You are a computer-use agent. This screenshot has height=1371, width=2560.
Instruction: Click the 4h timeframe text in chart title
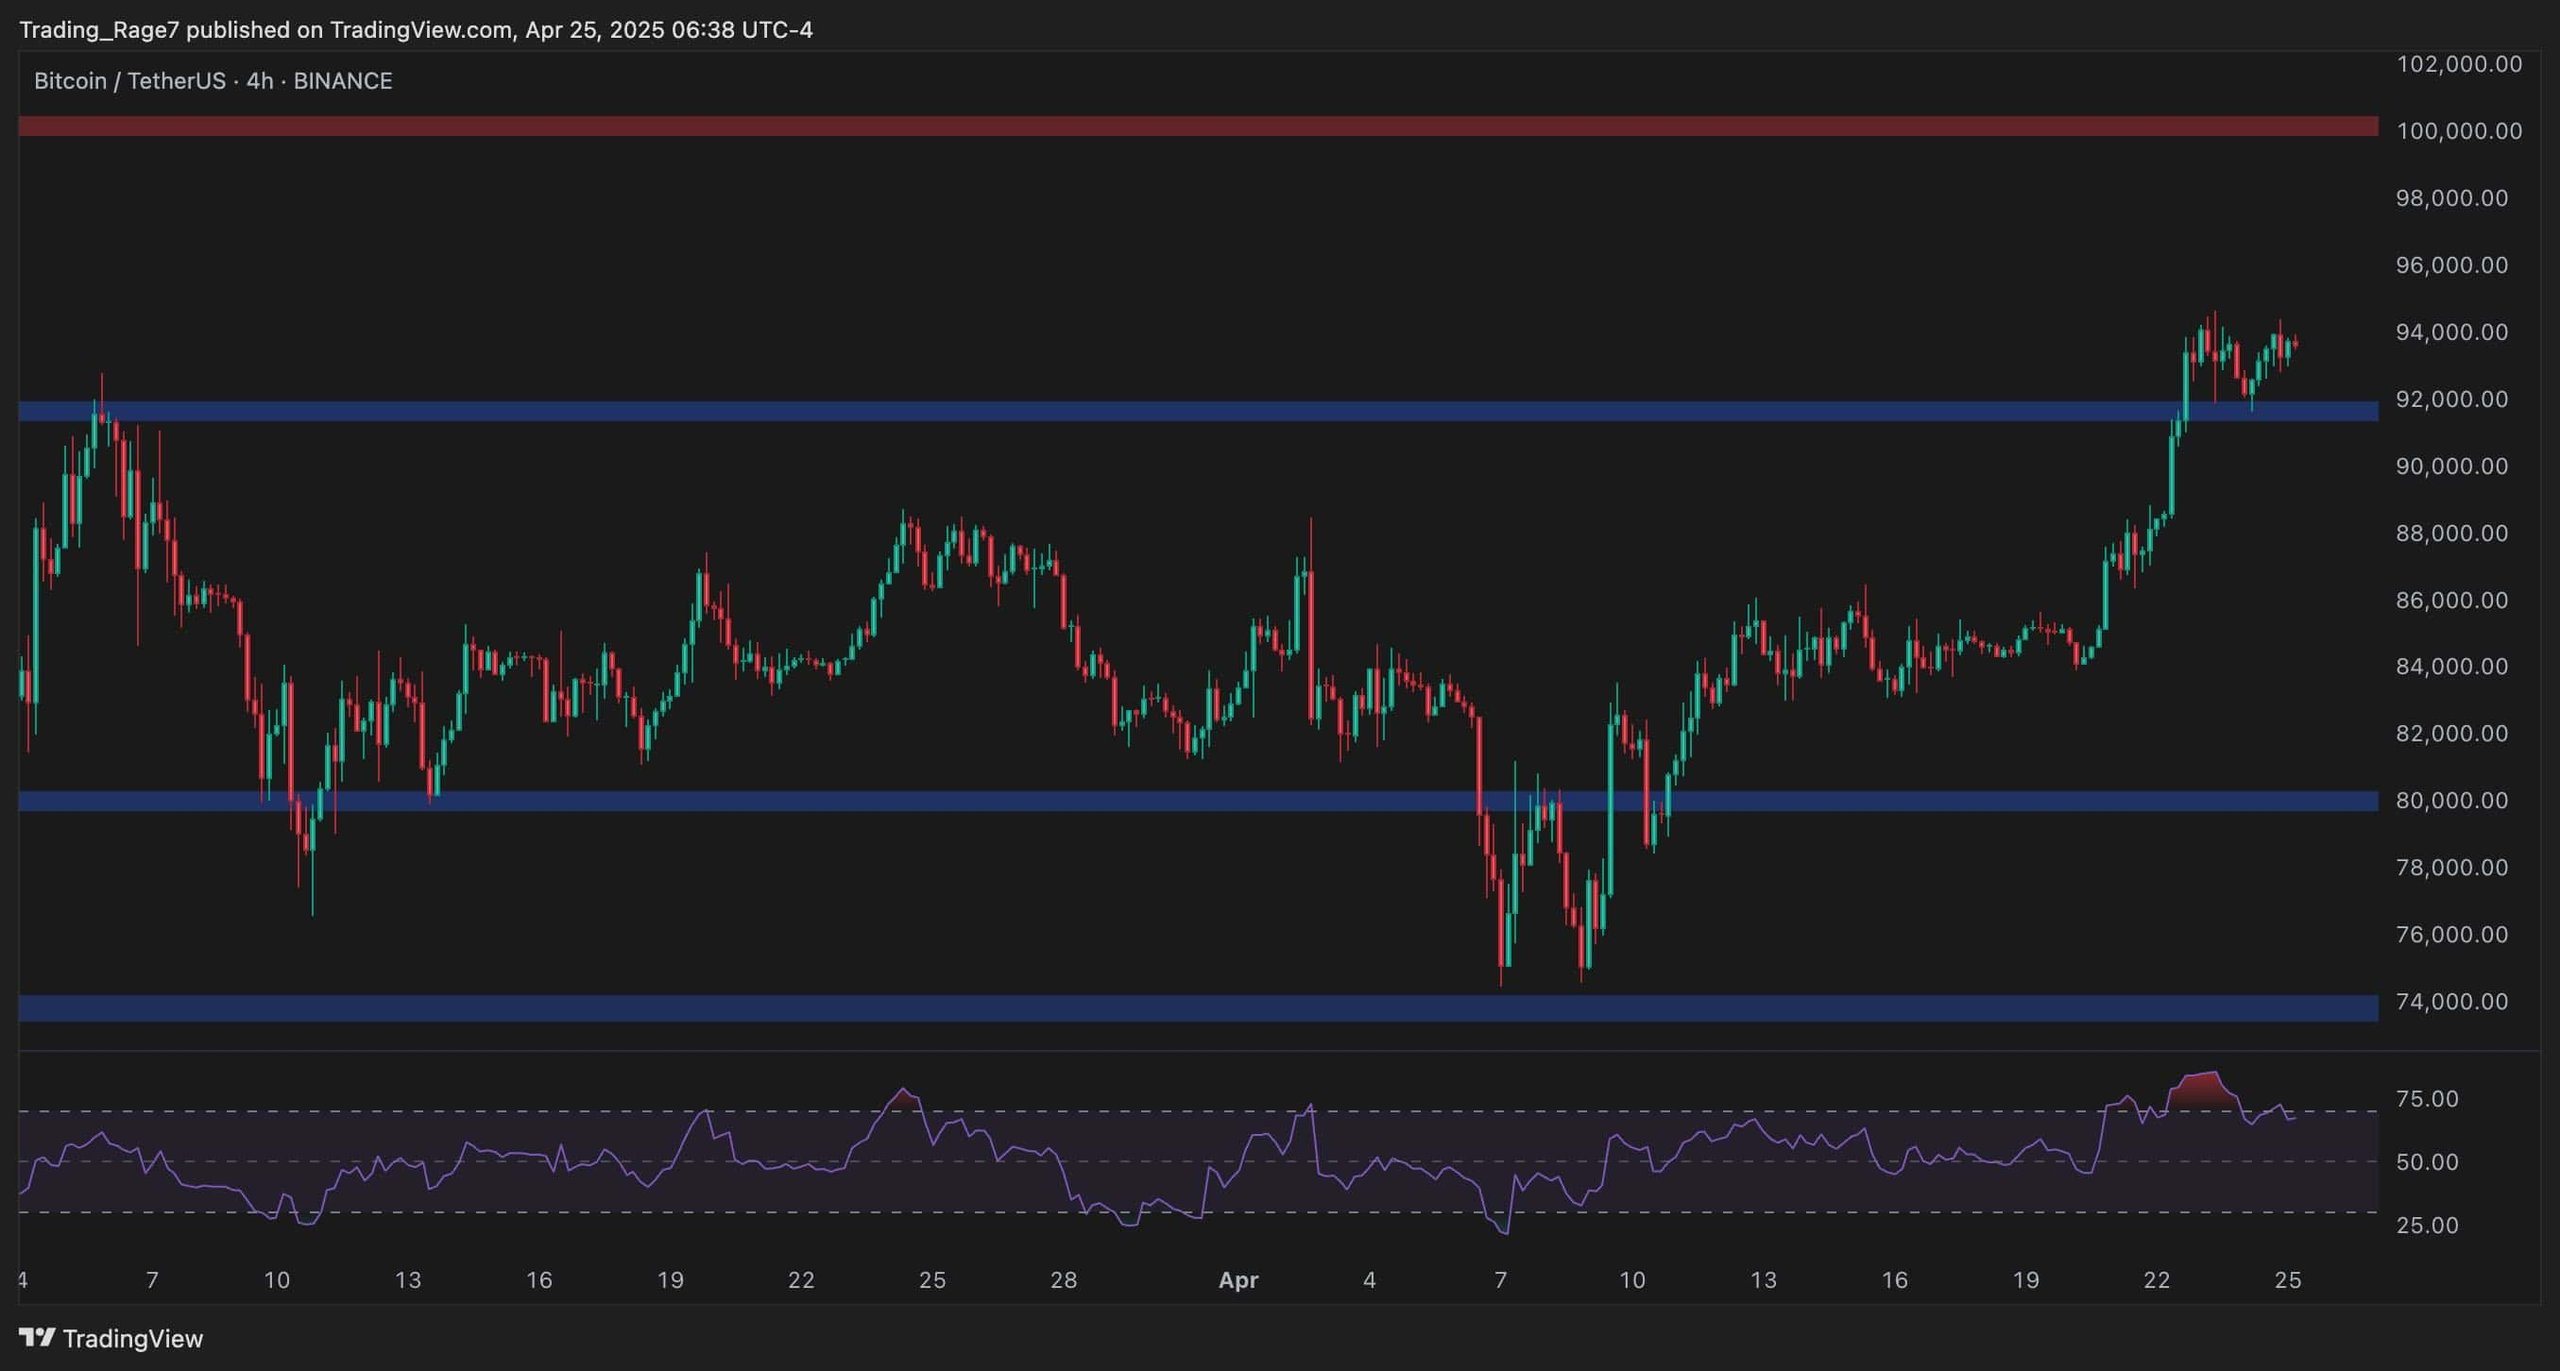tap(260, 81)
